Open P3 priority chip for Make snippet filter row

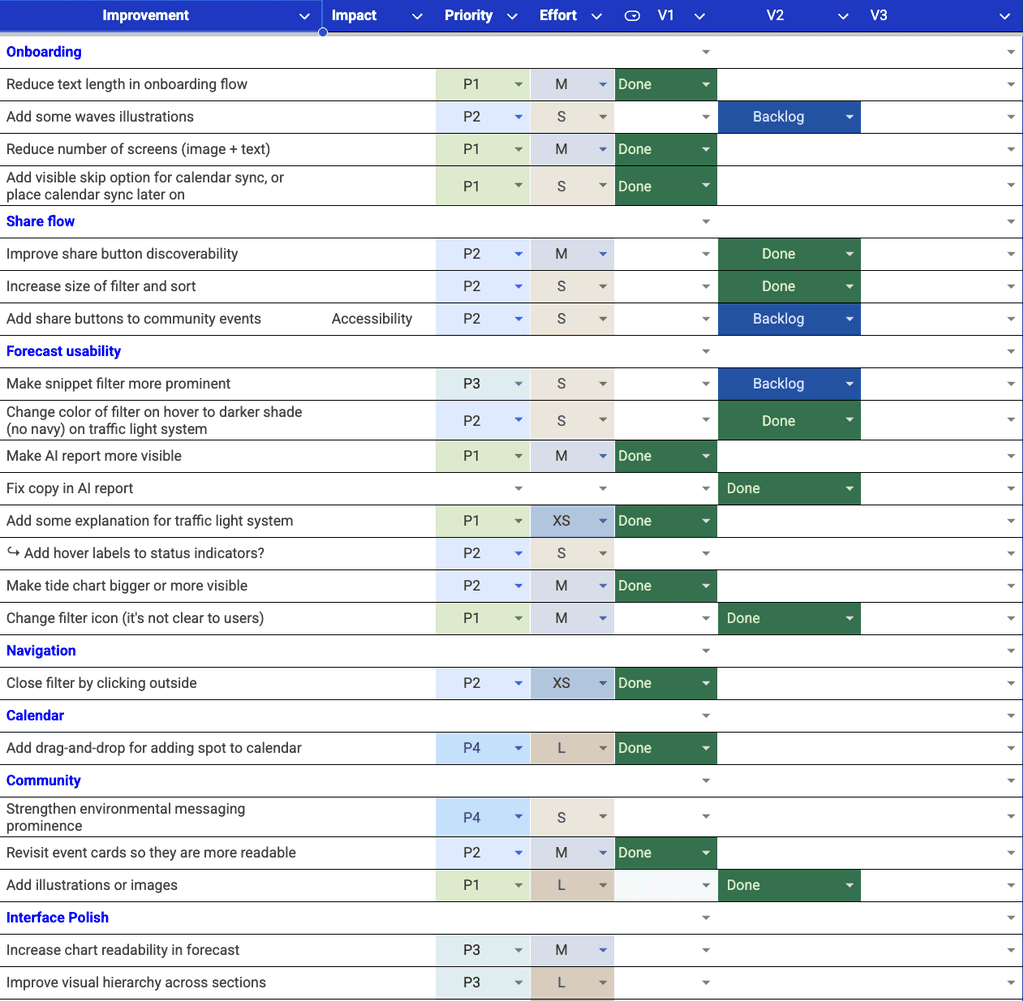(483, 384)
